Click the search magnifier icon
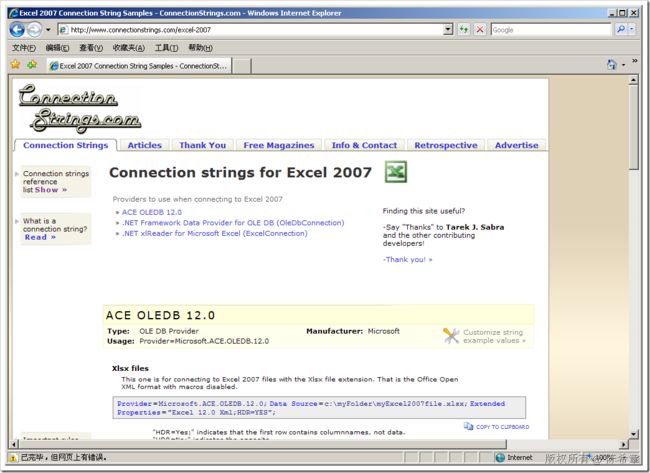This screenshot has height=473, width=650. (621, 29)
